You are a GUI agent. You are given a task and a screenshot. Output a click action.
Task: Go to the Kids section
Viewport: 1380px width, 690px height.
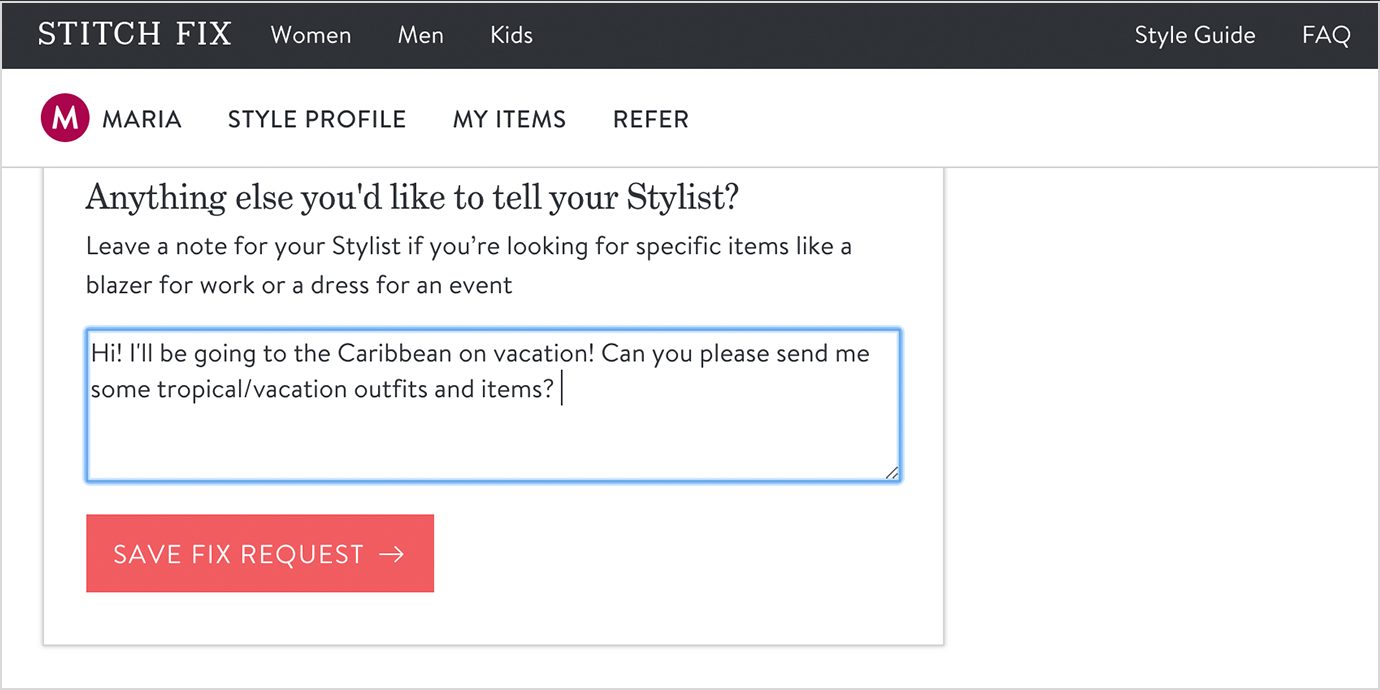coord(511,35)
